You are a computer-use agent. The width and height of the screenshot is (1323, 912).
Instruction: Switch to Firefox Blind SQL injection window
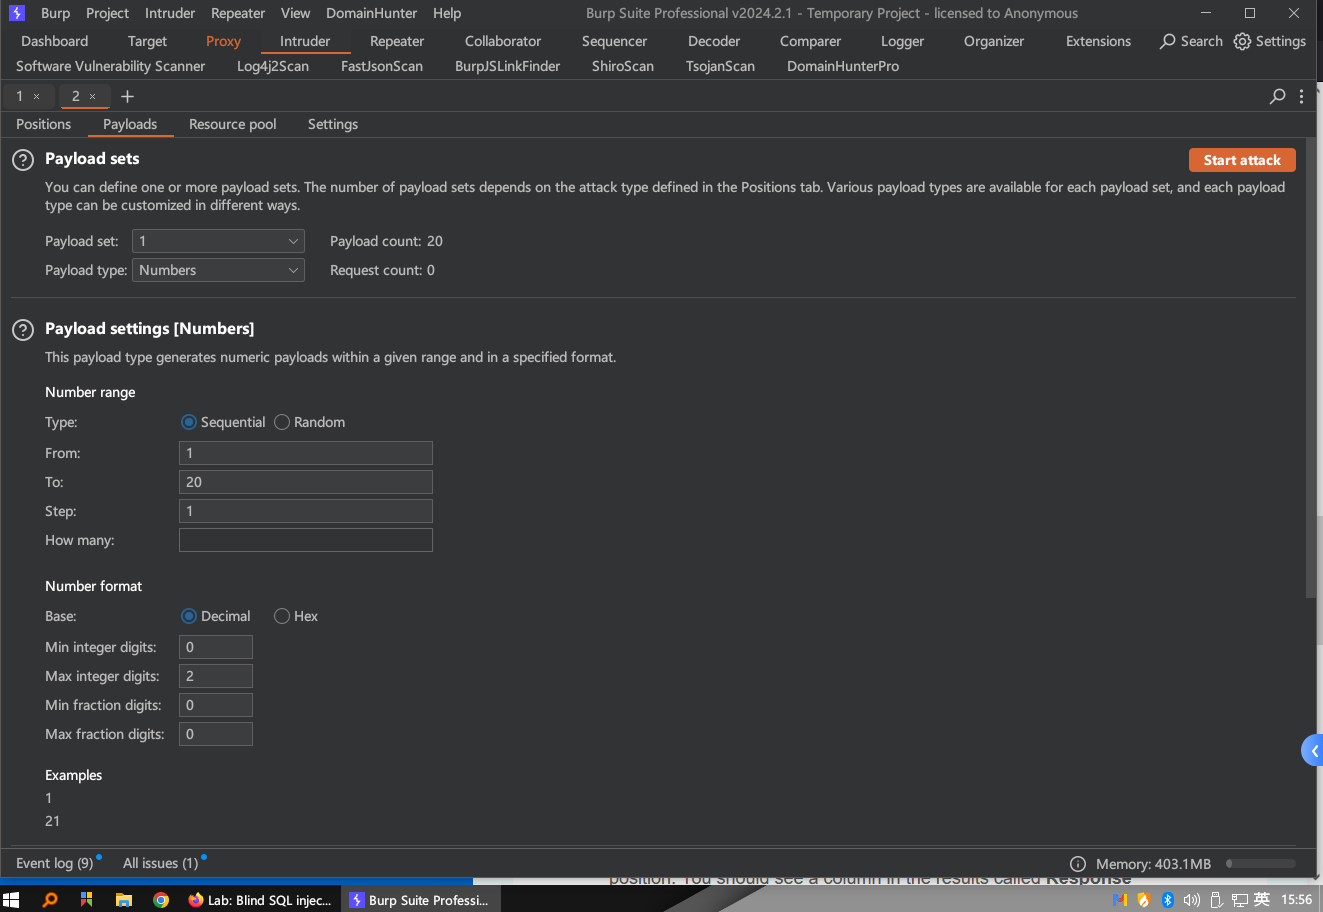point(260,900)
